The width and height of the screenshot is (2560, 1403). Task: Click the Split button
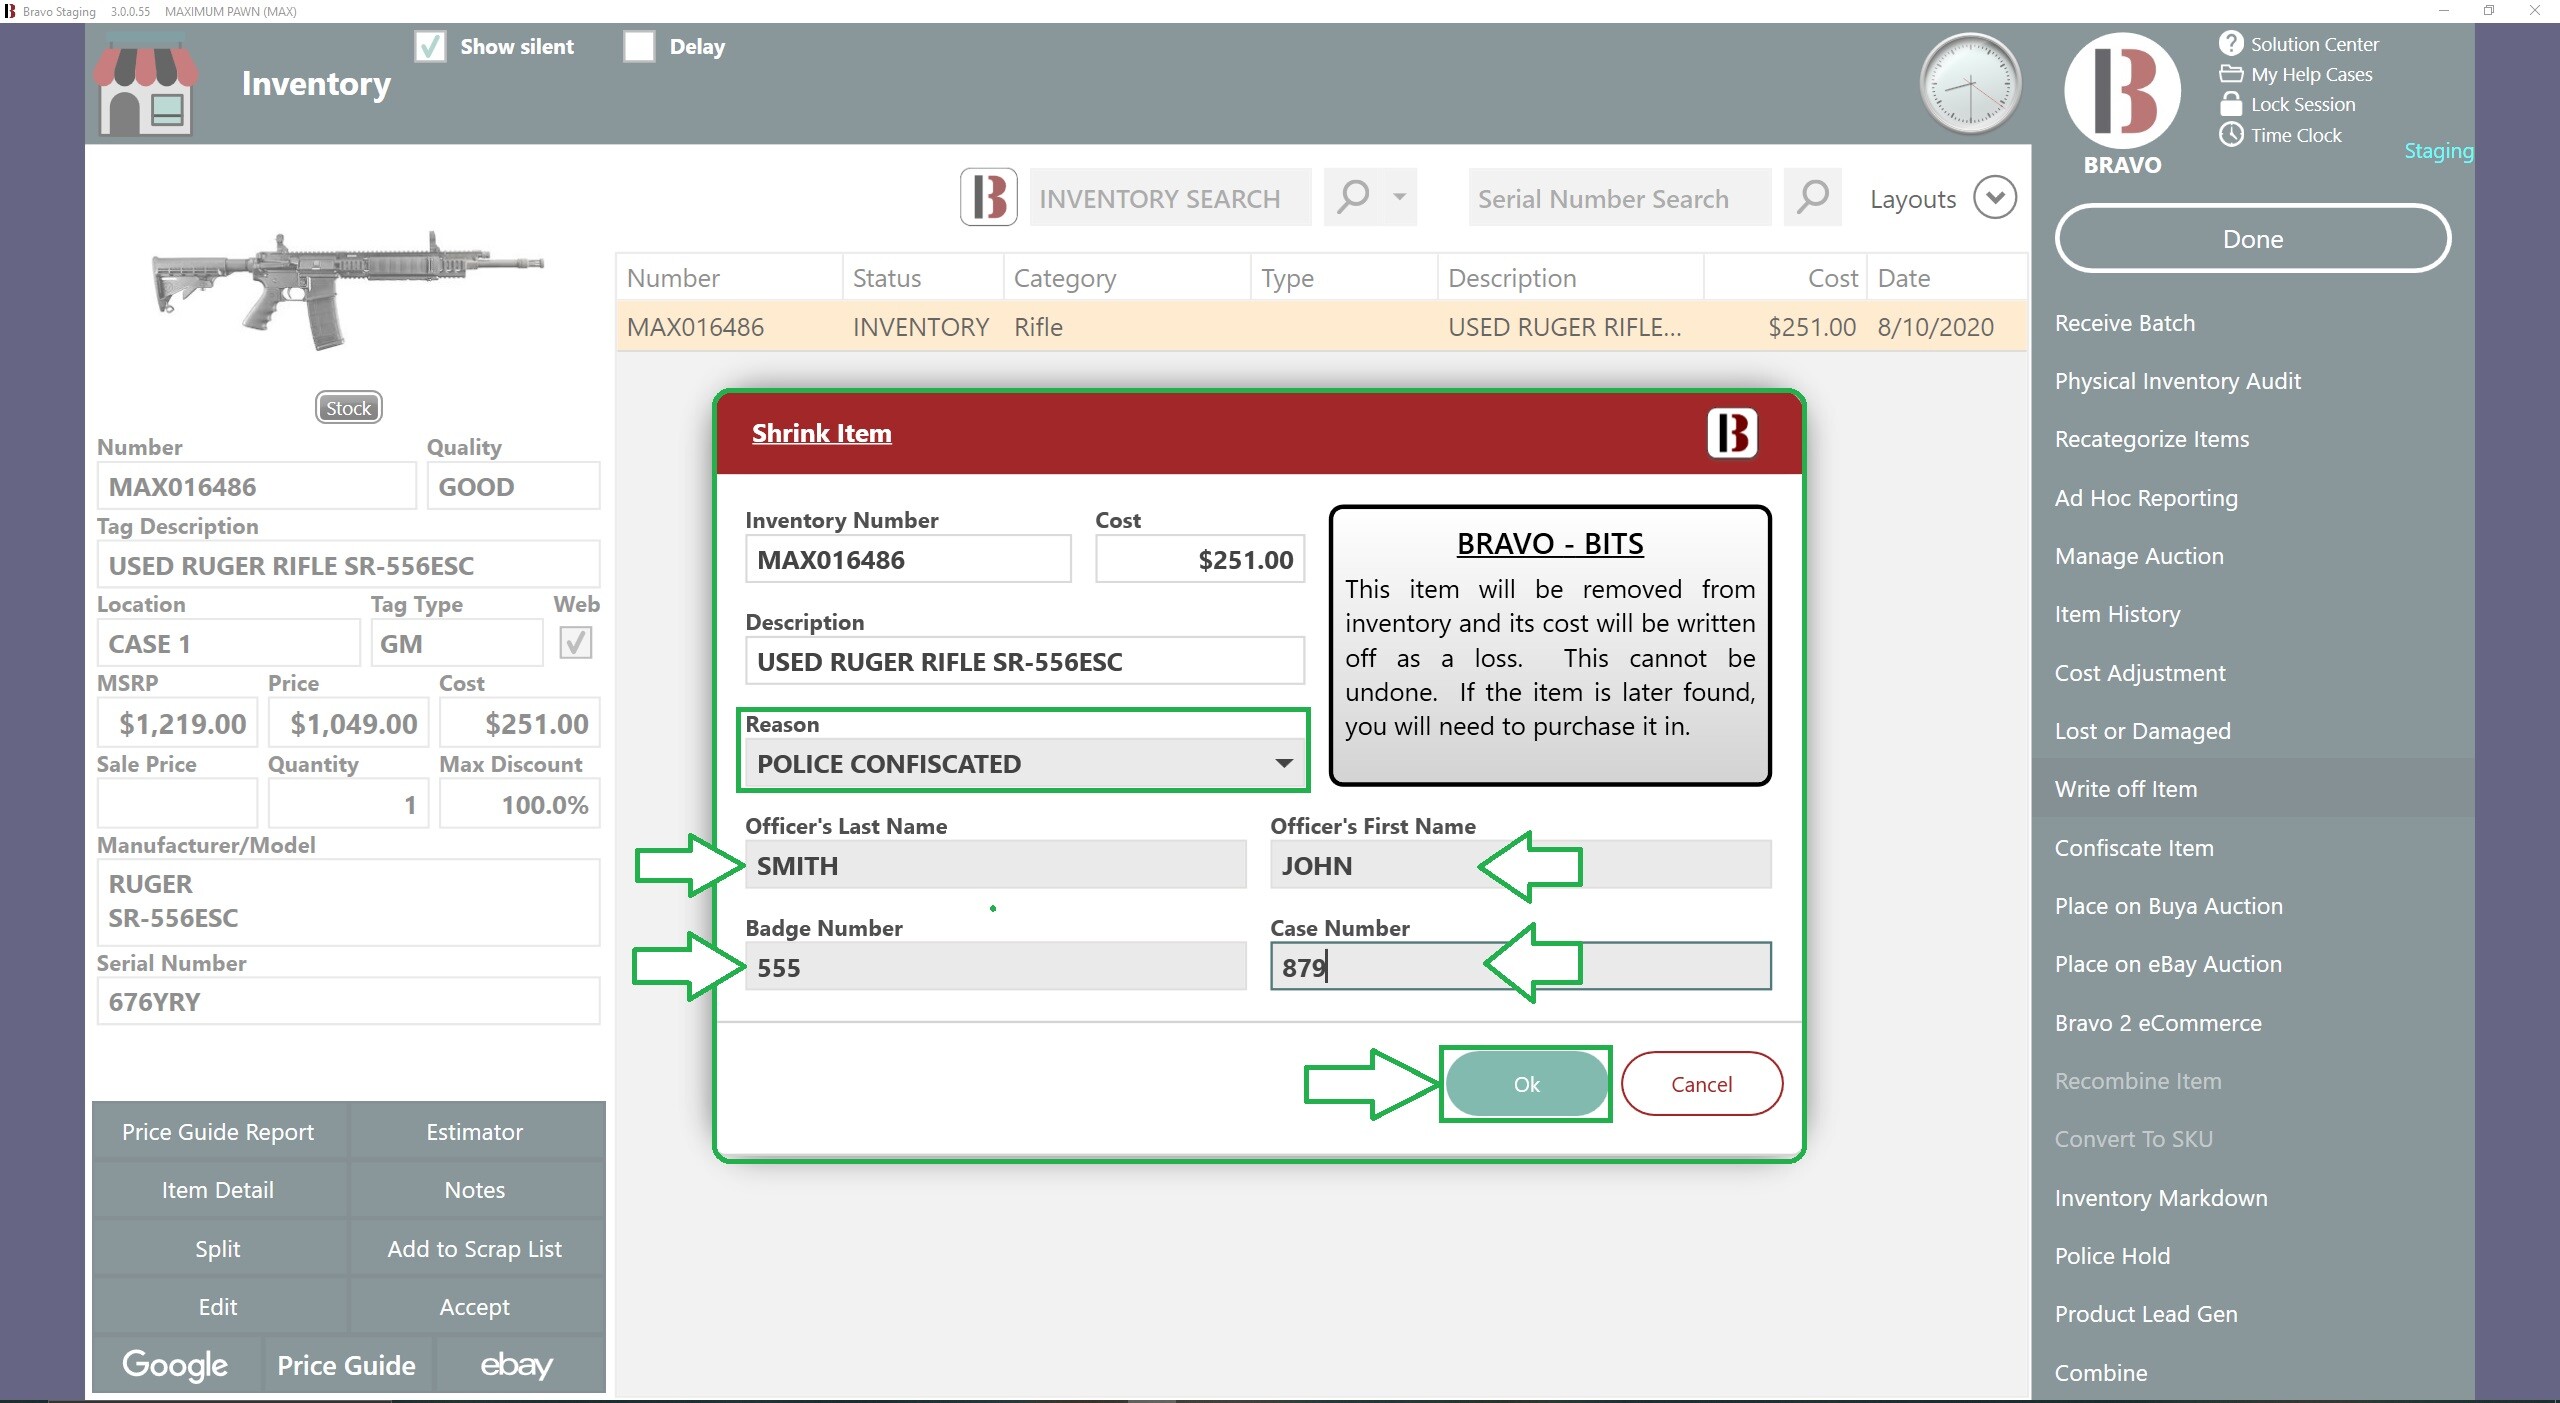(x=218, y=1248)
